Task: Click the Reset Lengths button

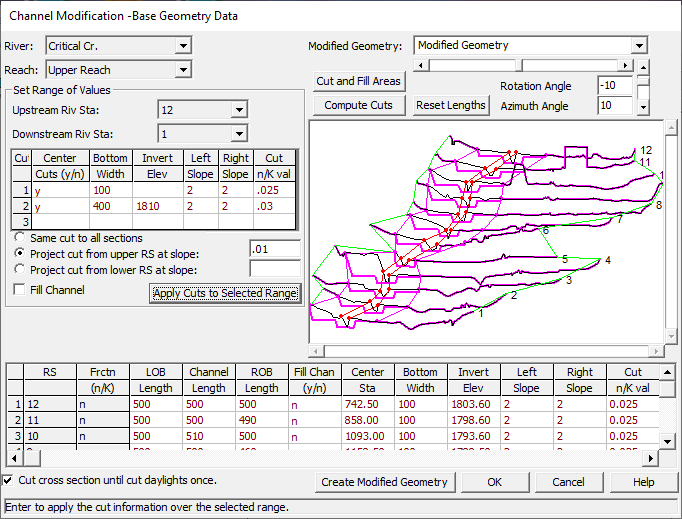Action: tap(450, 105)
